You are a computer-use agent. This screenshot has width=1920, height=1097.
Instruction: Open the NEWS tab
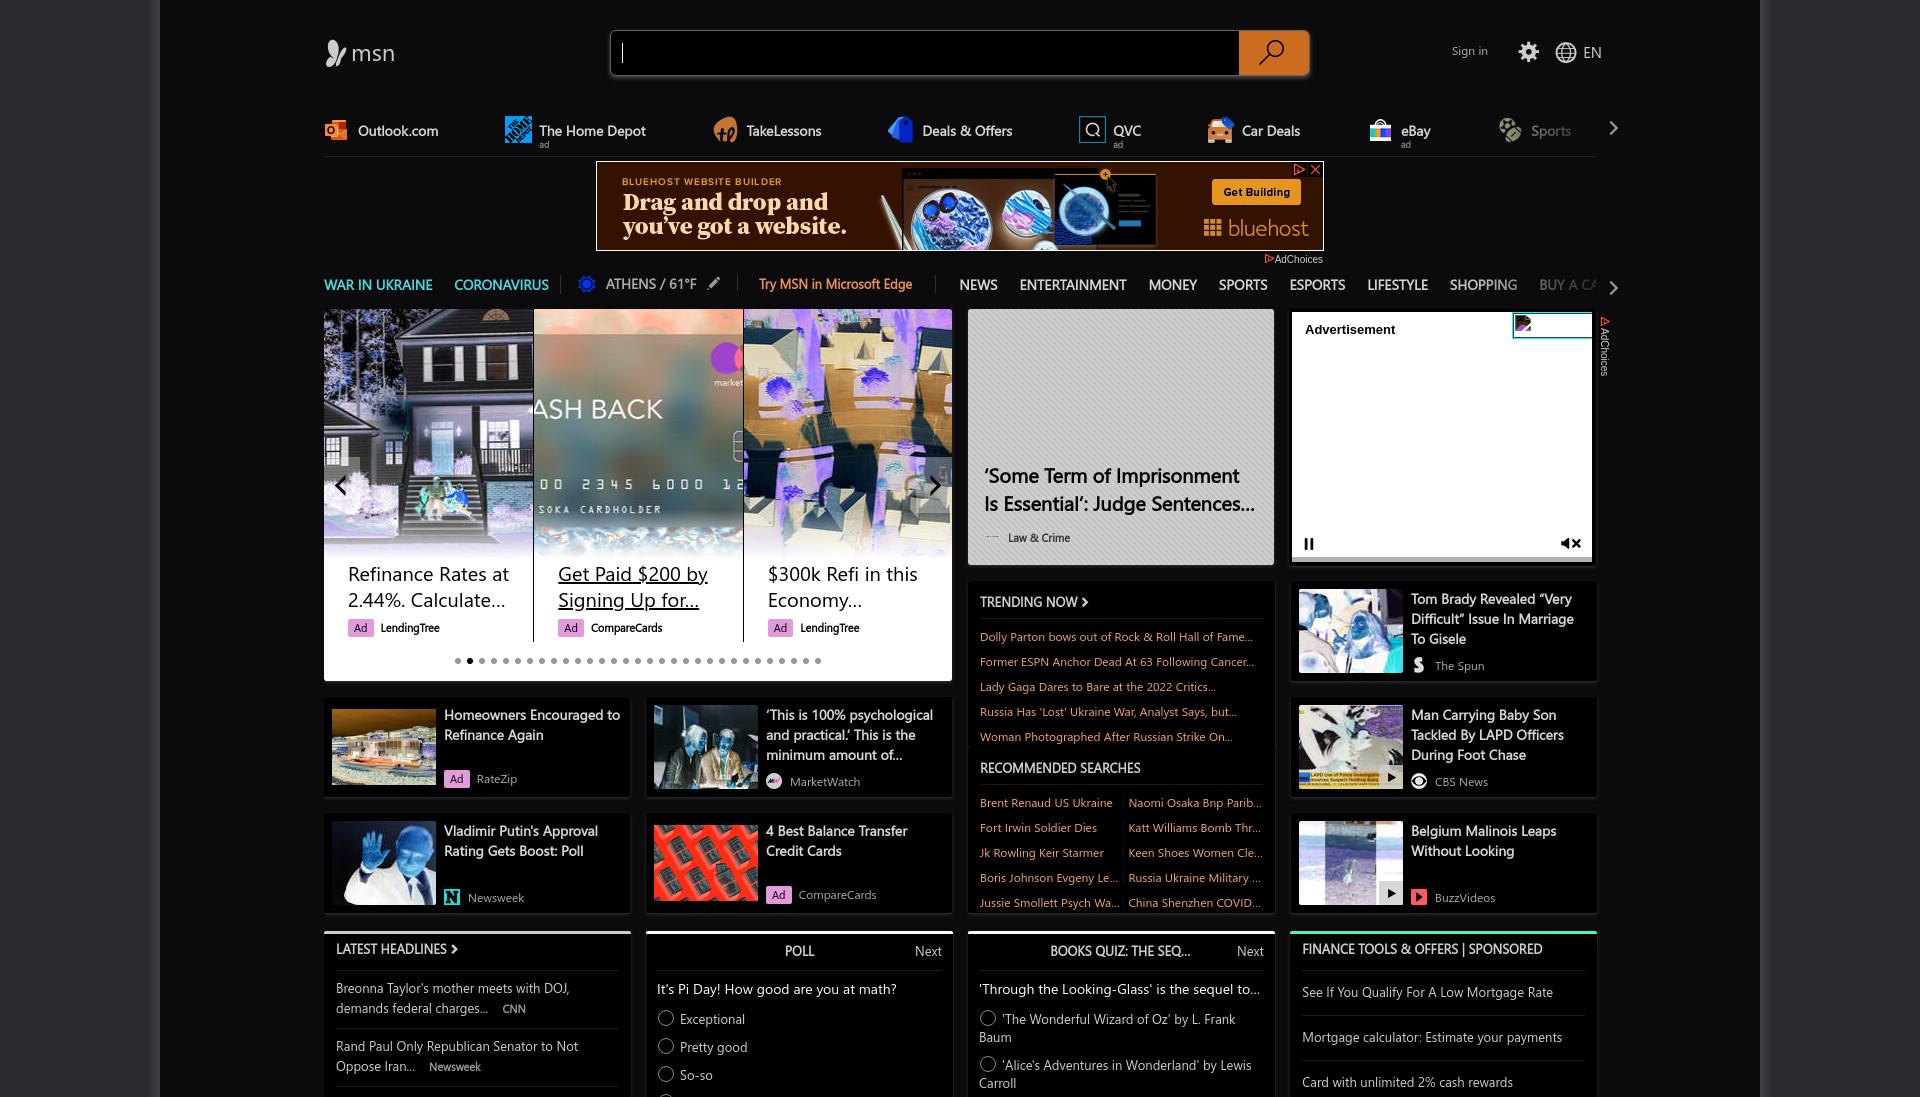tap(978, 285)
